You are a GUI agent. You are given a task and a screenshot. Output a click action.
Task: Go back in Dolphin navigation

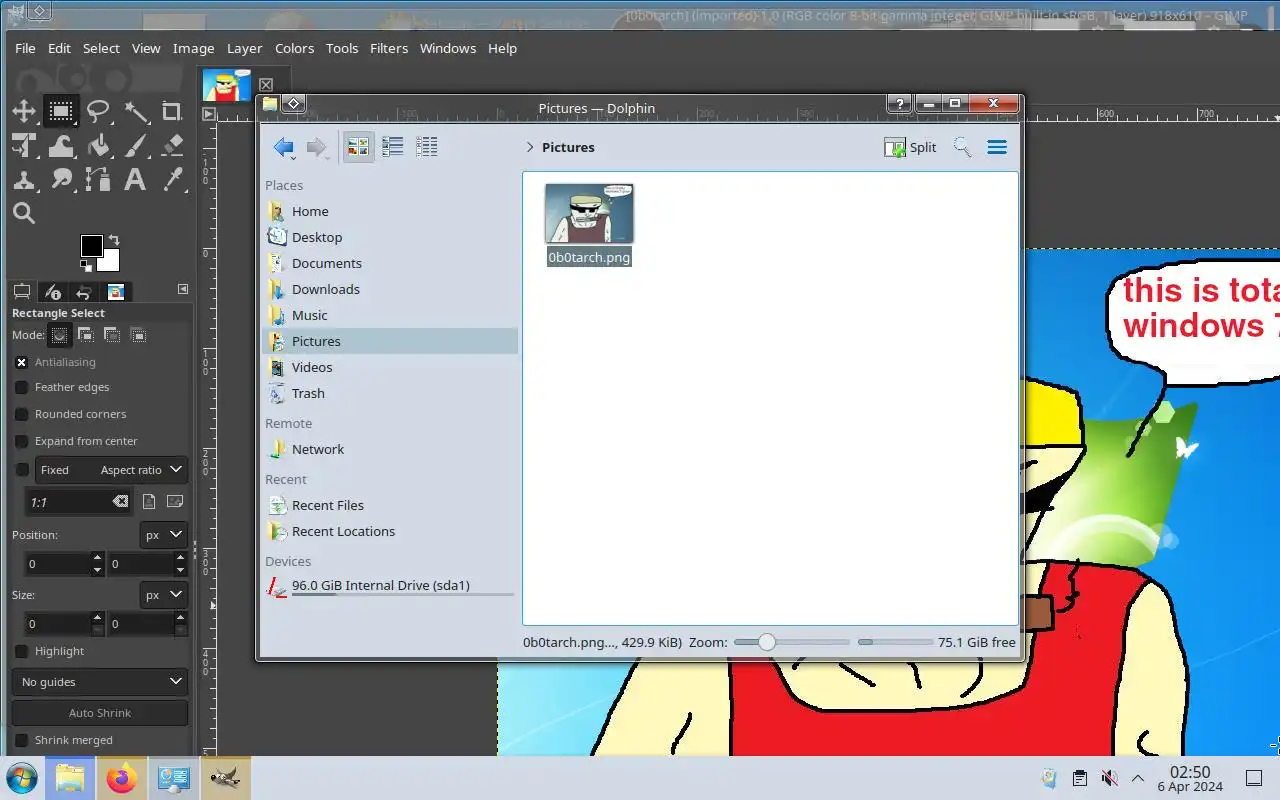tap(284, 148)
